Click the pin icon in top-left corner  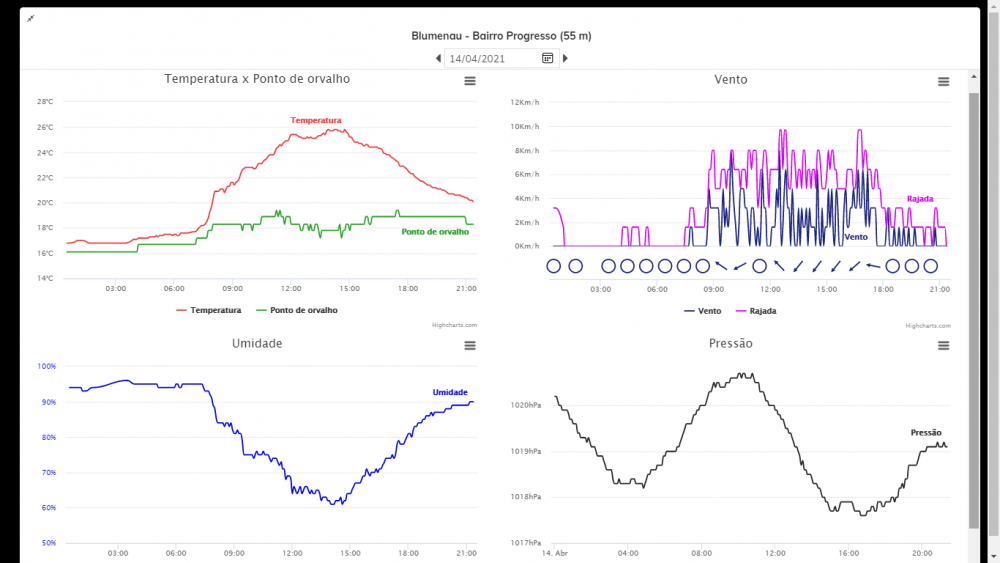[30, 19]
